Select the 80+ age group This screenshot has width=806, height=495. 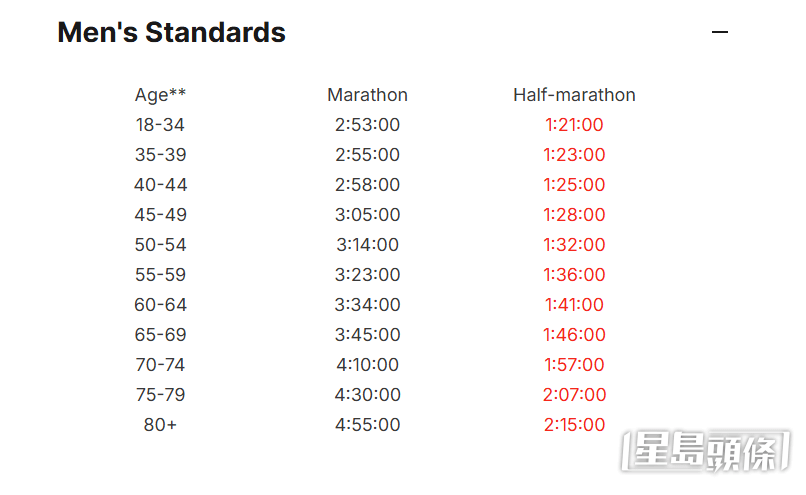pos(160,425)
